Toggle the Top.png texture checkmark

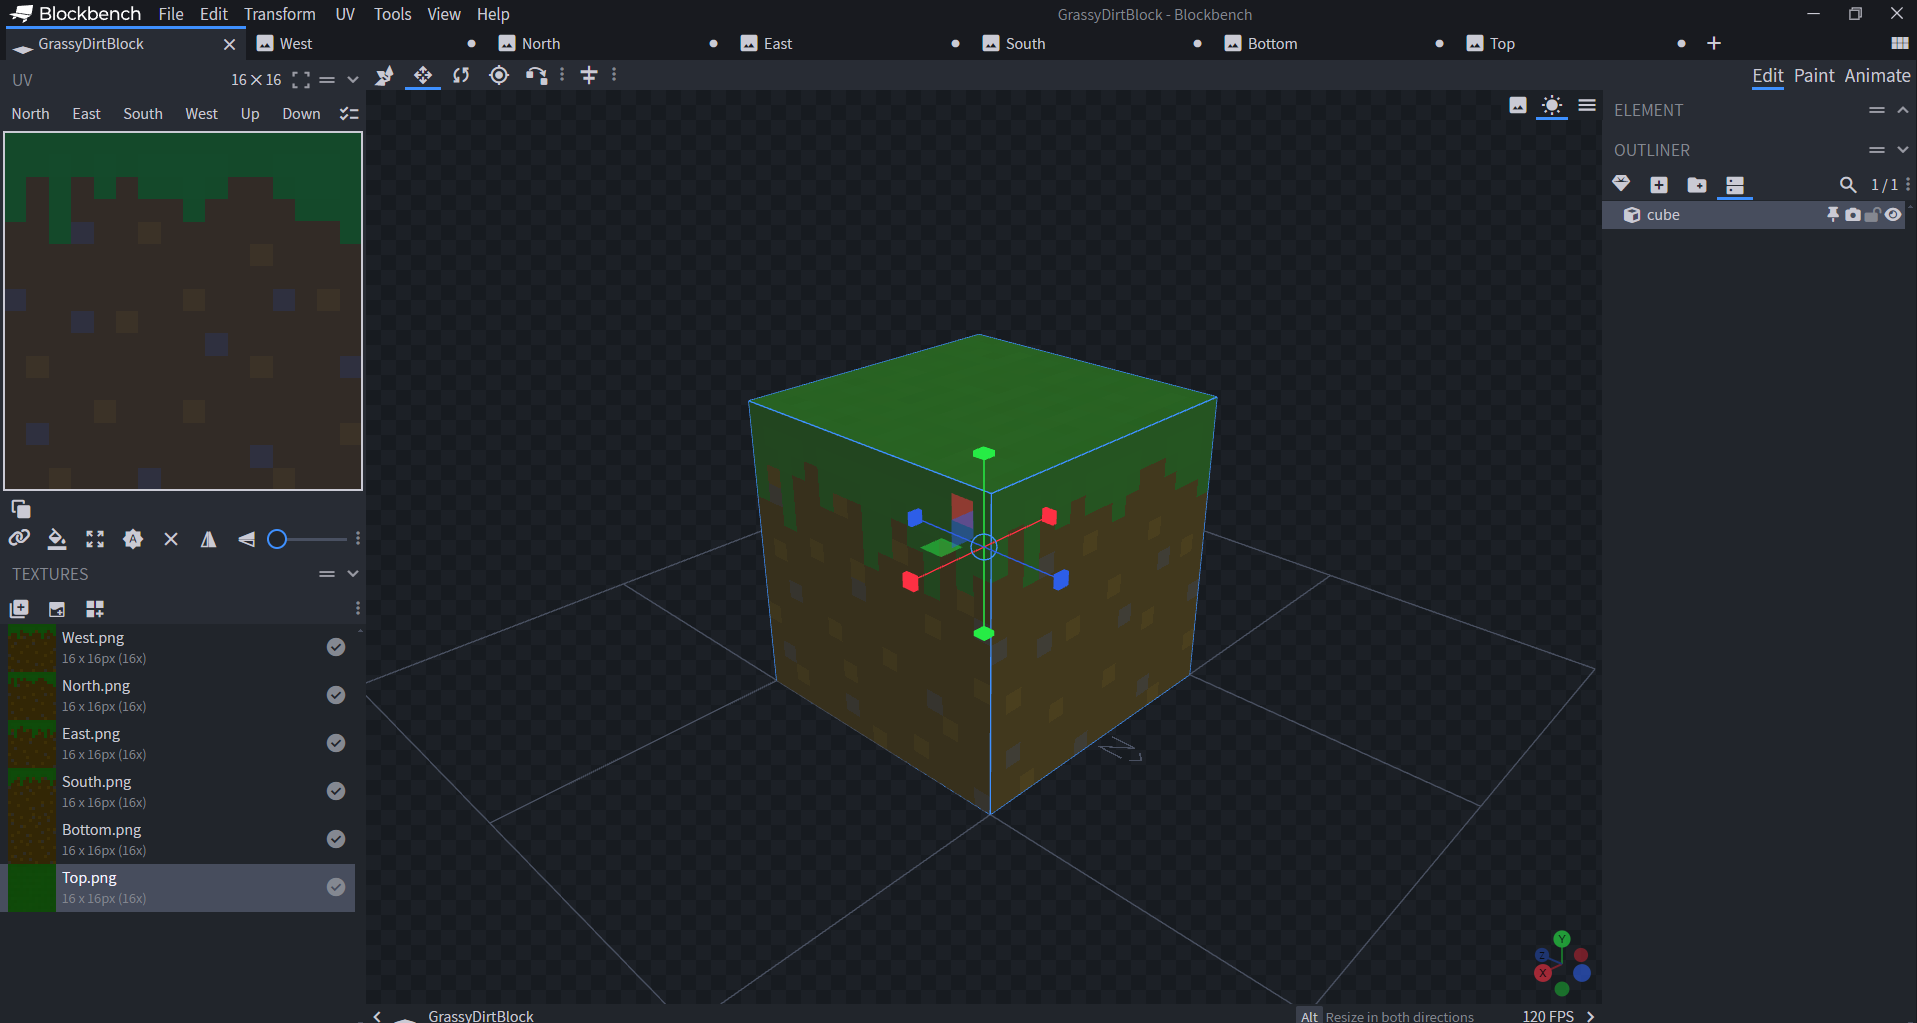[336, 887]
